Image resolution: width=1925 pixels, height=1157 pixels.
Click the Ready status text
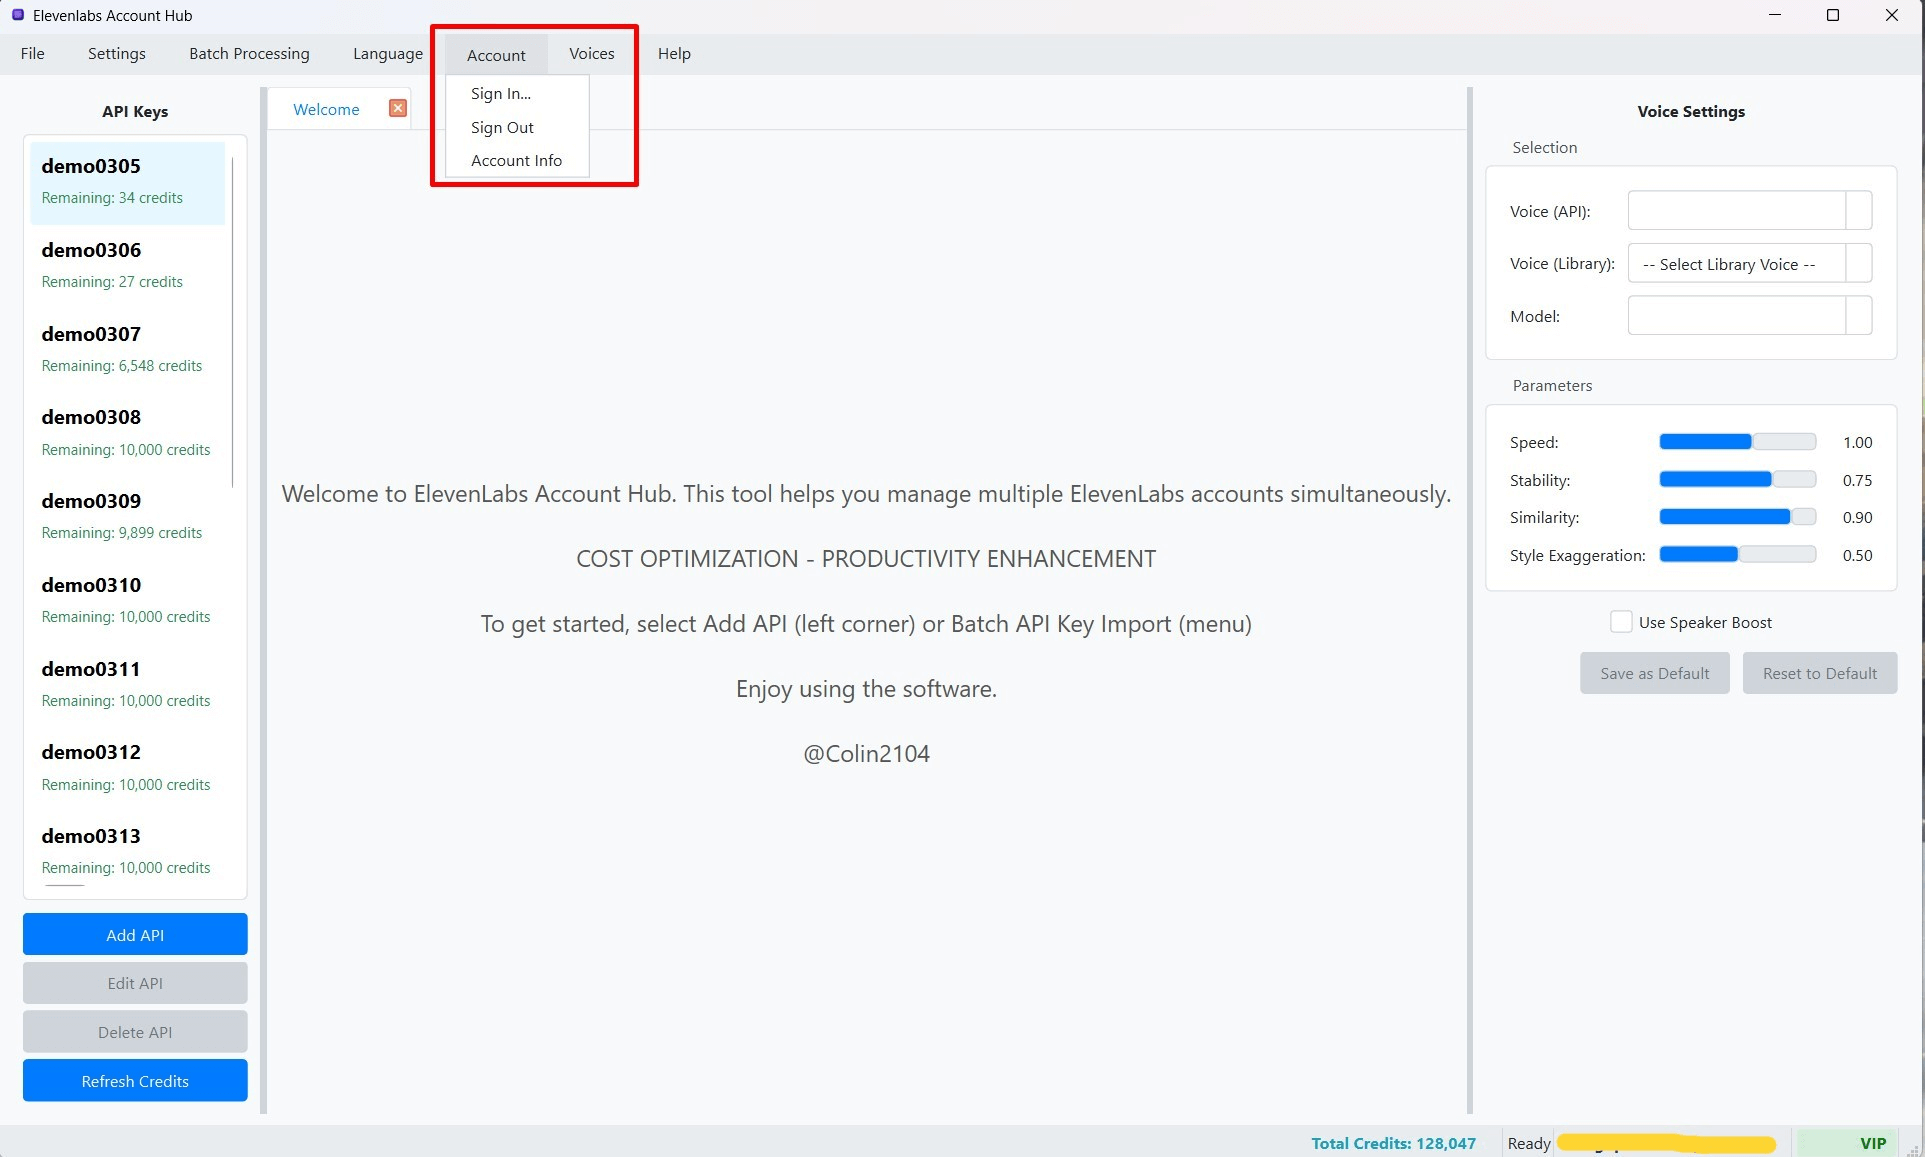(x=1529, y=1143)
